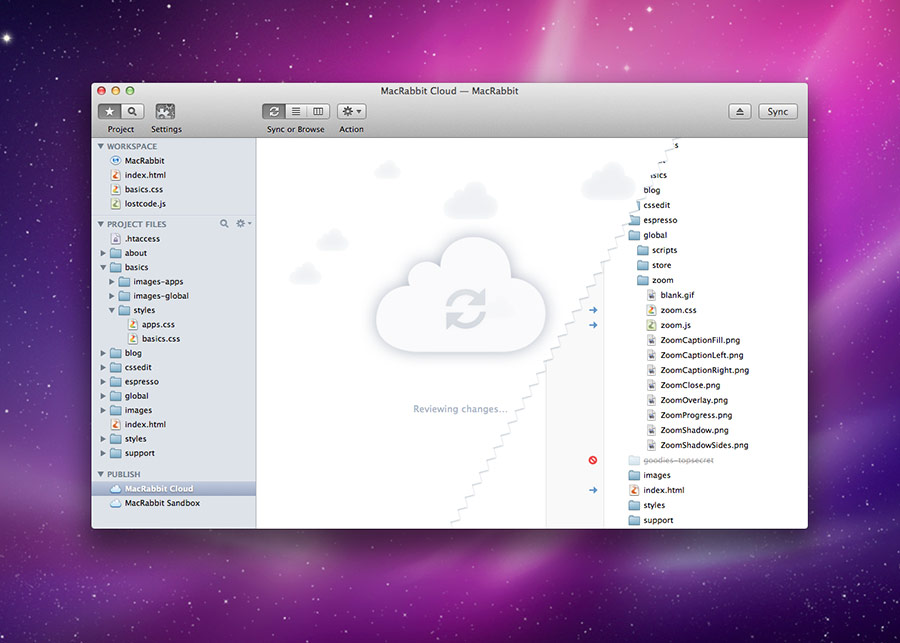Select index.html in project files
The image size is (900, 643).
173,424
